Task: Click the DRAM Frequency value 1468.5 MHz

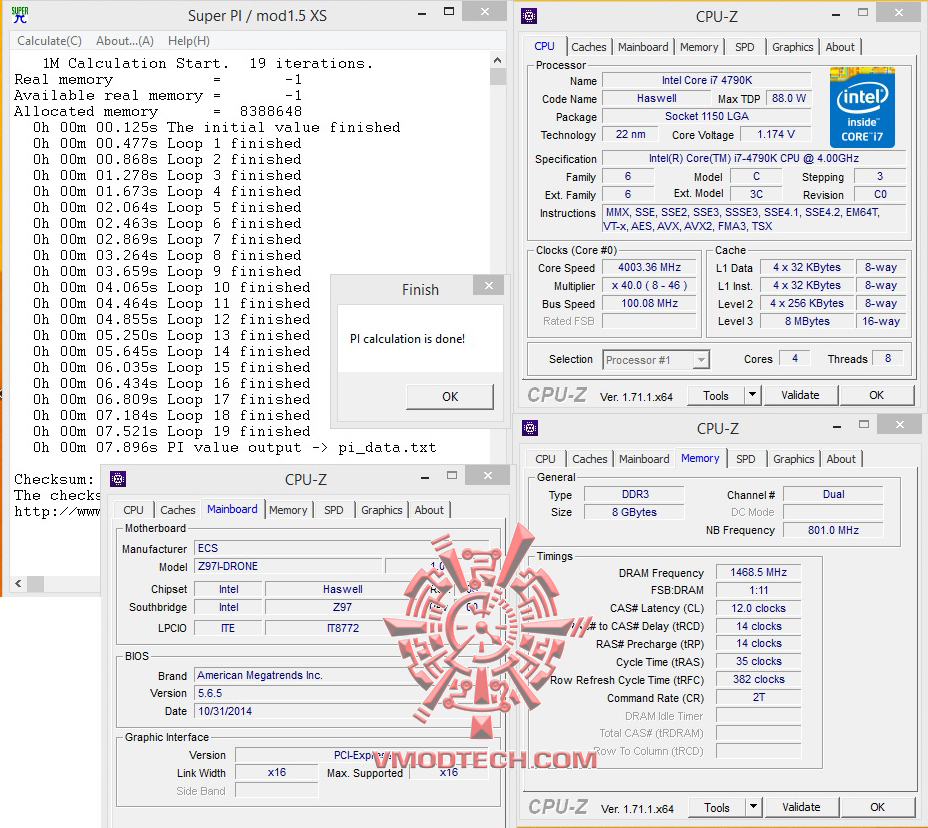Action: coord(758,572)
